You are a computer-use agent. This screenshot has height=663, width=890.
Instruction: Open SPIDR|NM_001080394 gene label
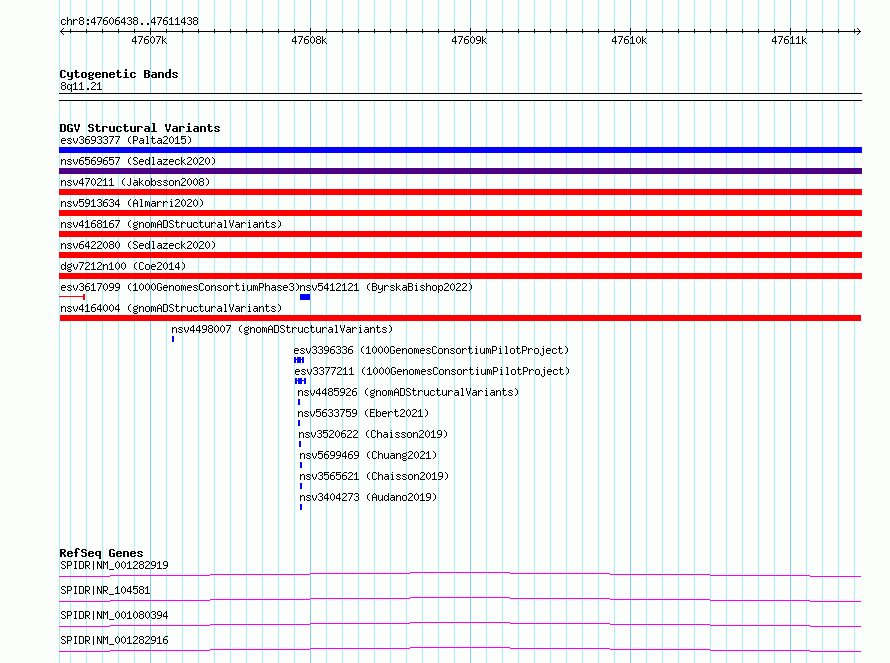click(x=114, y=615)
